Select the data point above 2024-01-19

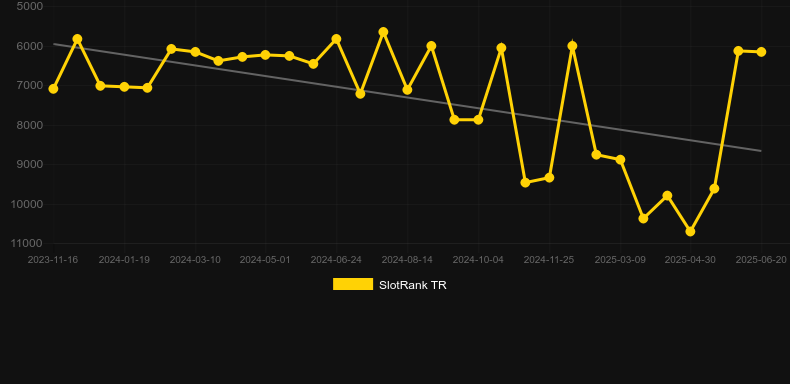(x=124, y=87)
